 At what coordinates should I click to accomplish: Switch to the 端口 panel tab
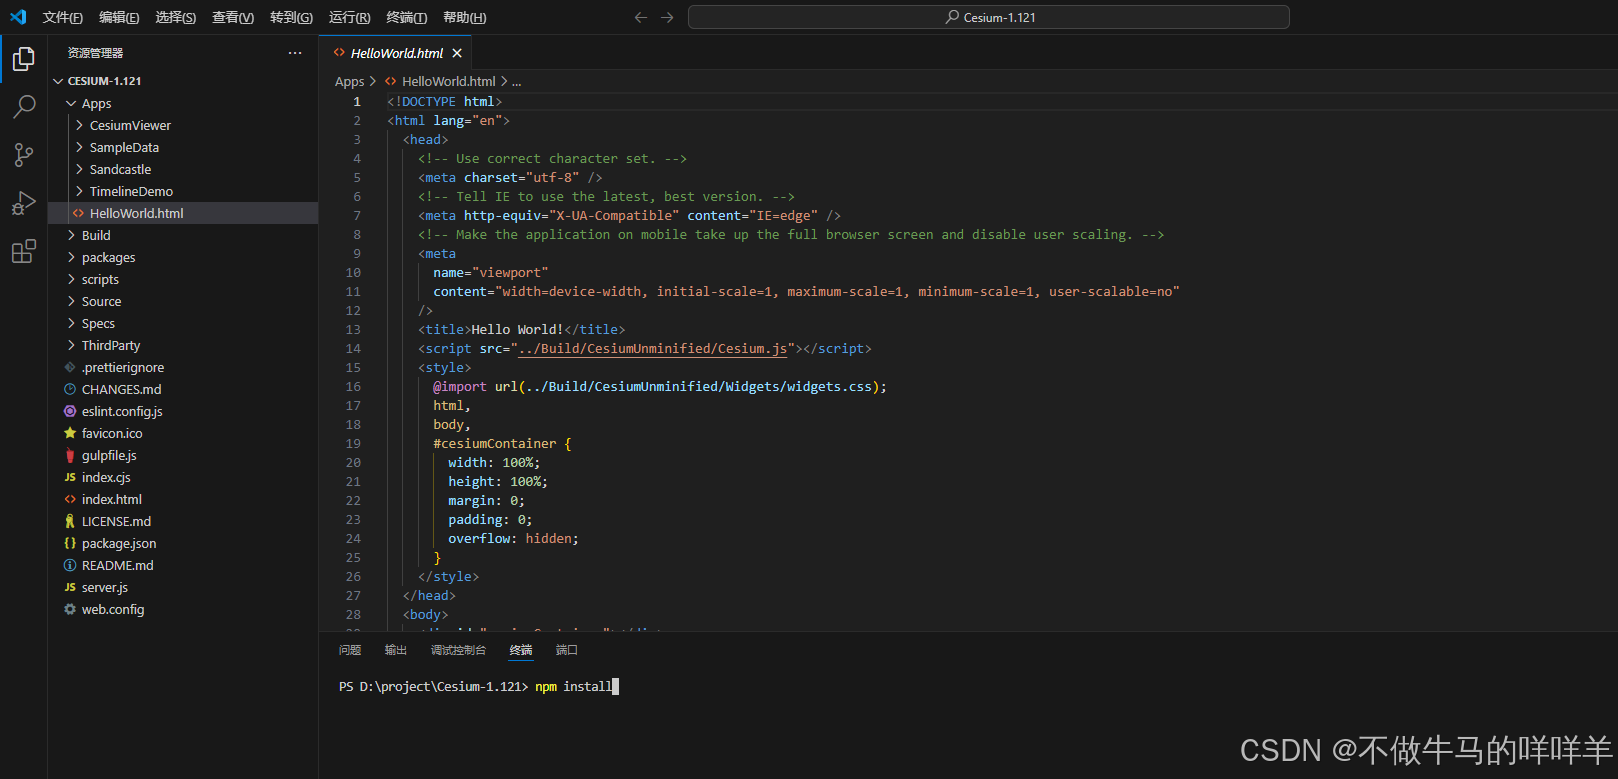coord(567,650)
